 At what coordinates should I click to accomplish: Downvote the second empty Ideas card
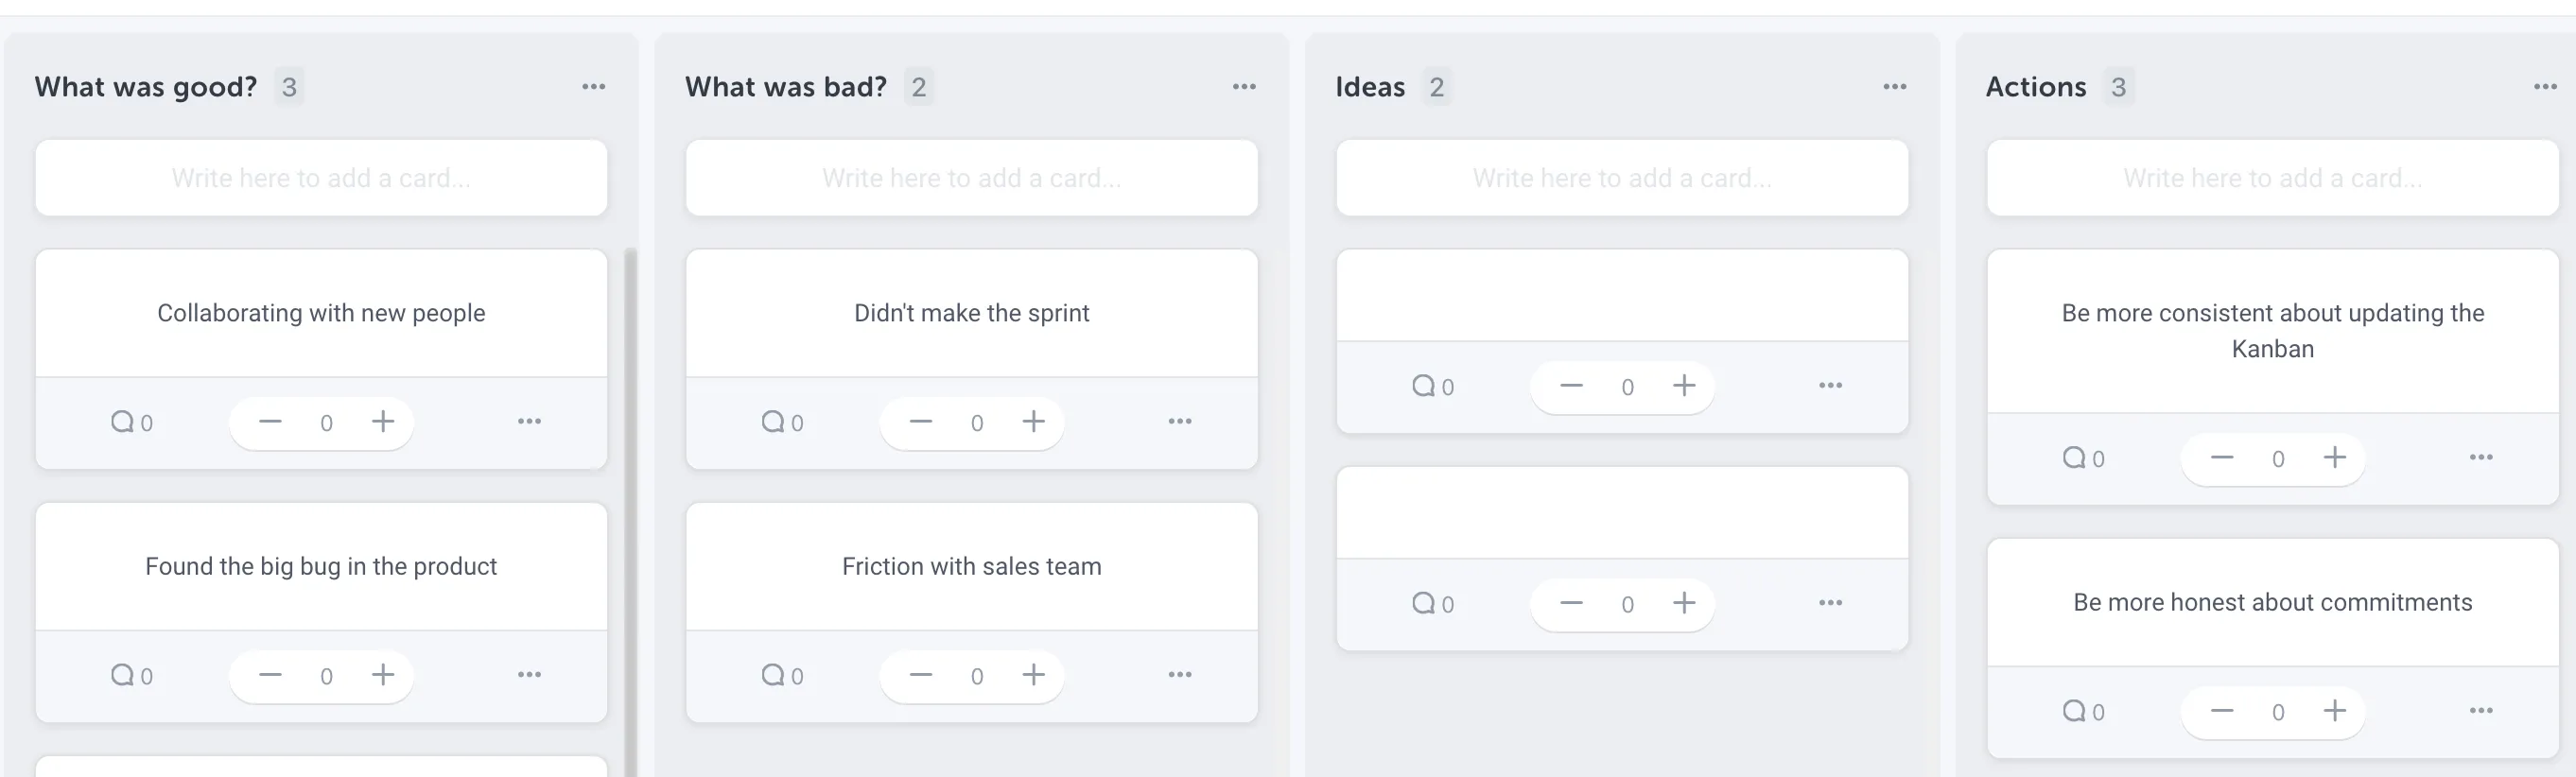(x=1571, y=603)
